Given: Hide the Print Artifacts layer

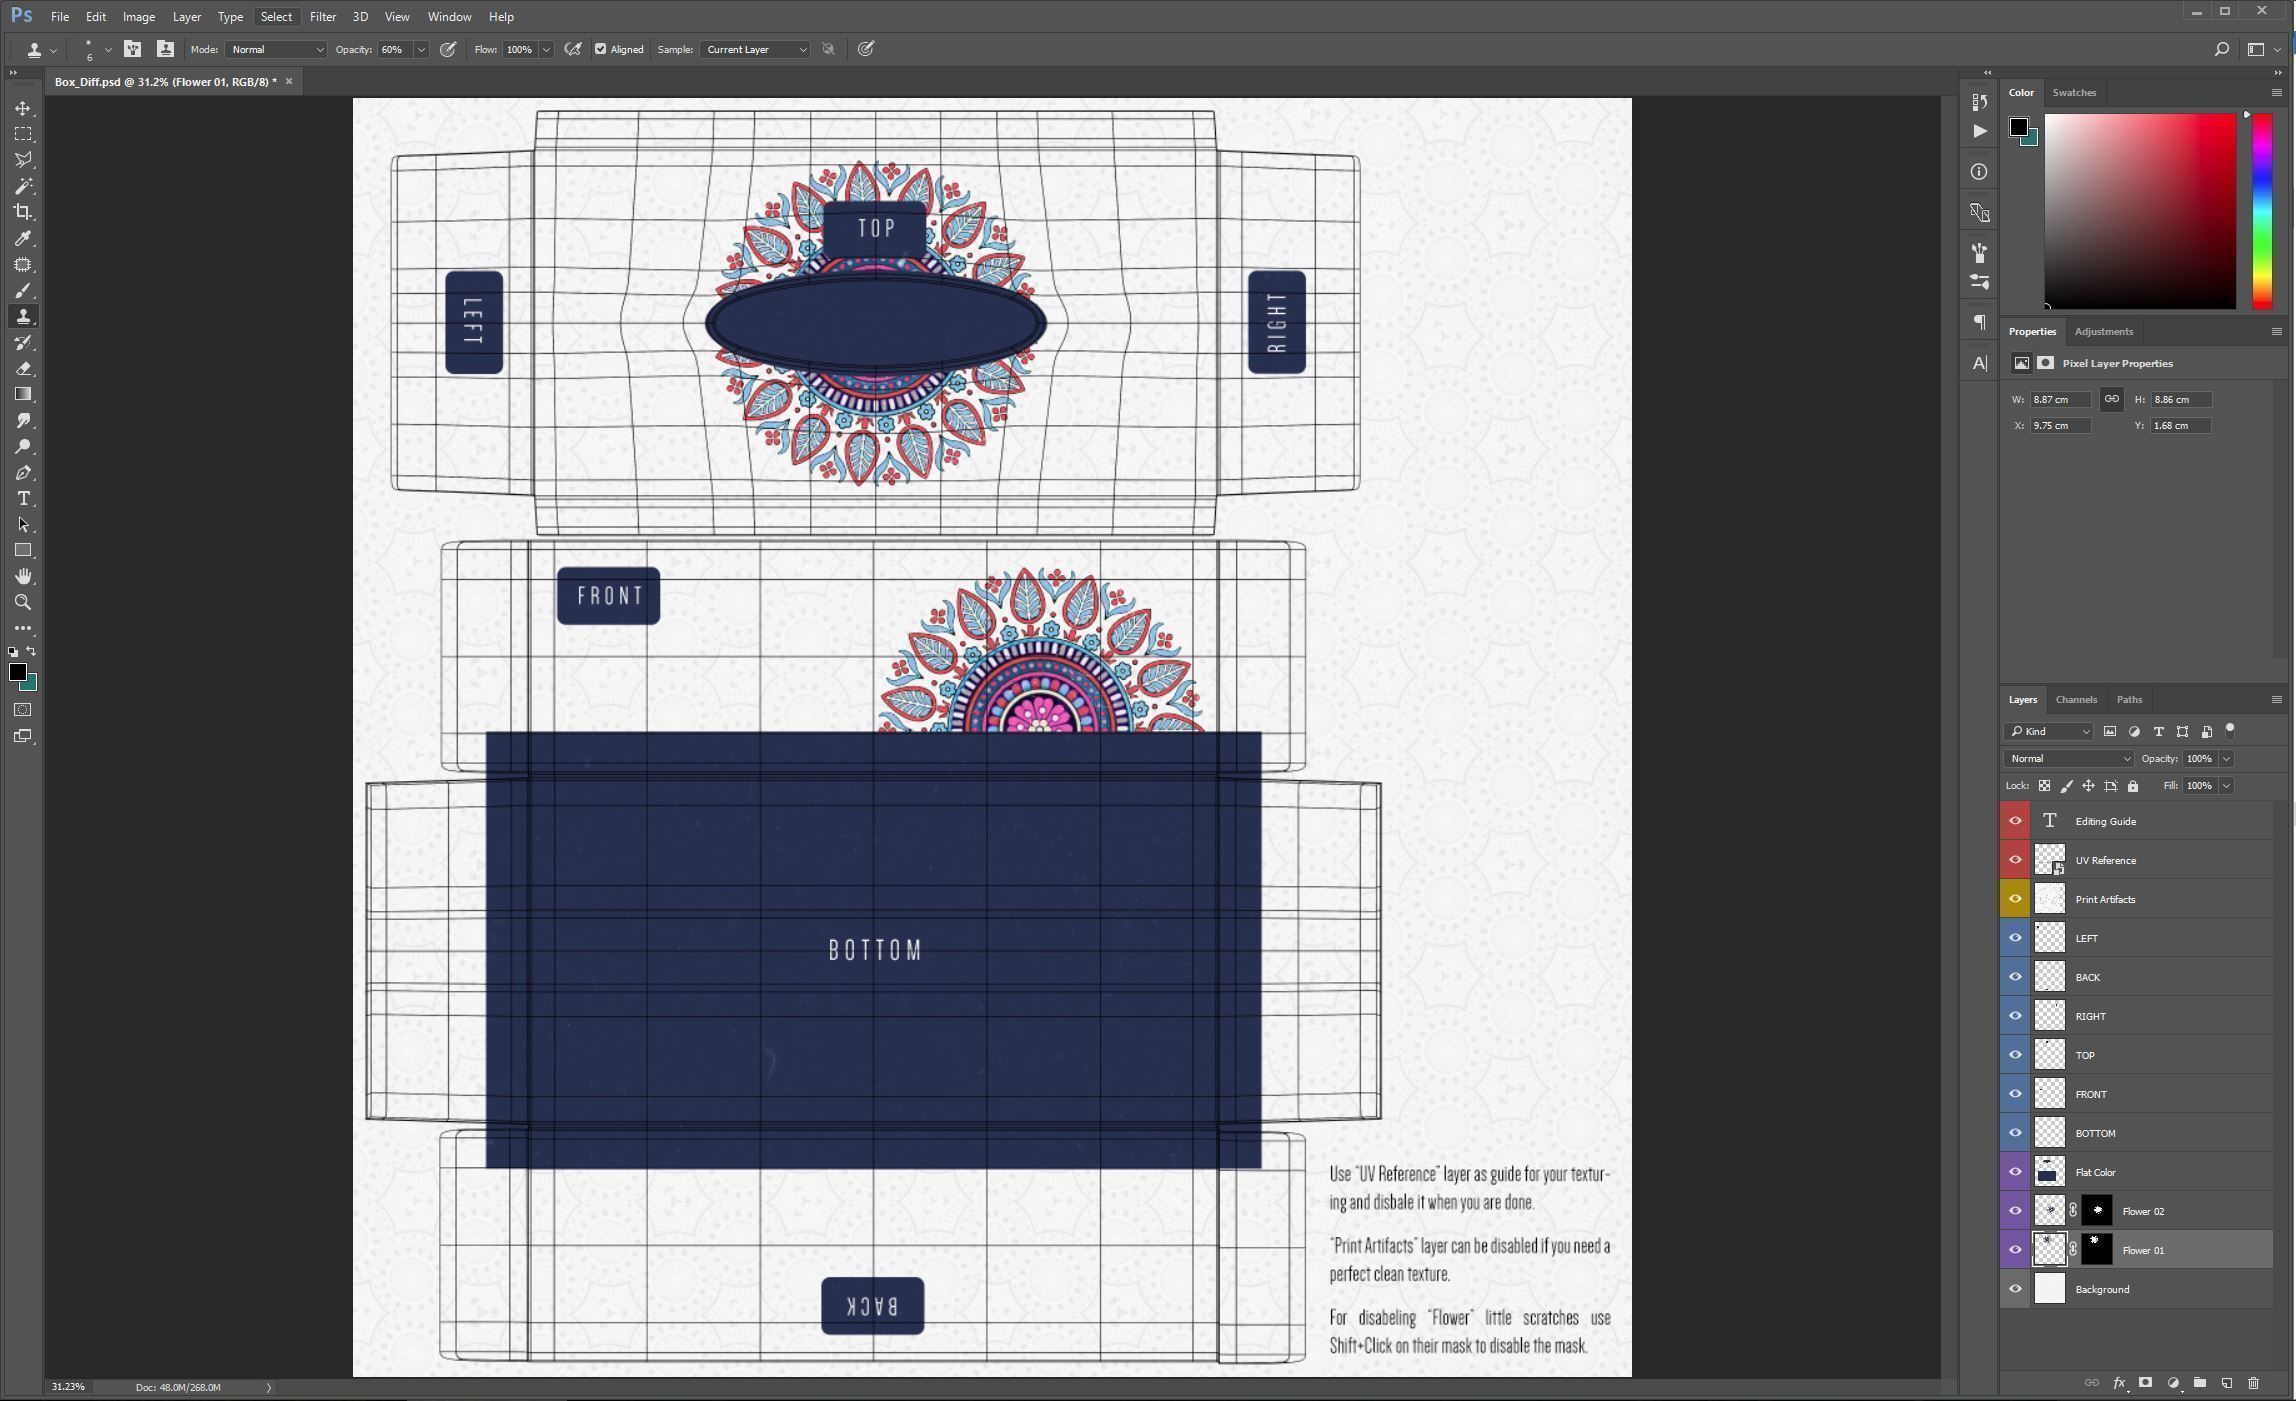Looking at the screenshot, I should 2015,899.
